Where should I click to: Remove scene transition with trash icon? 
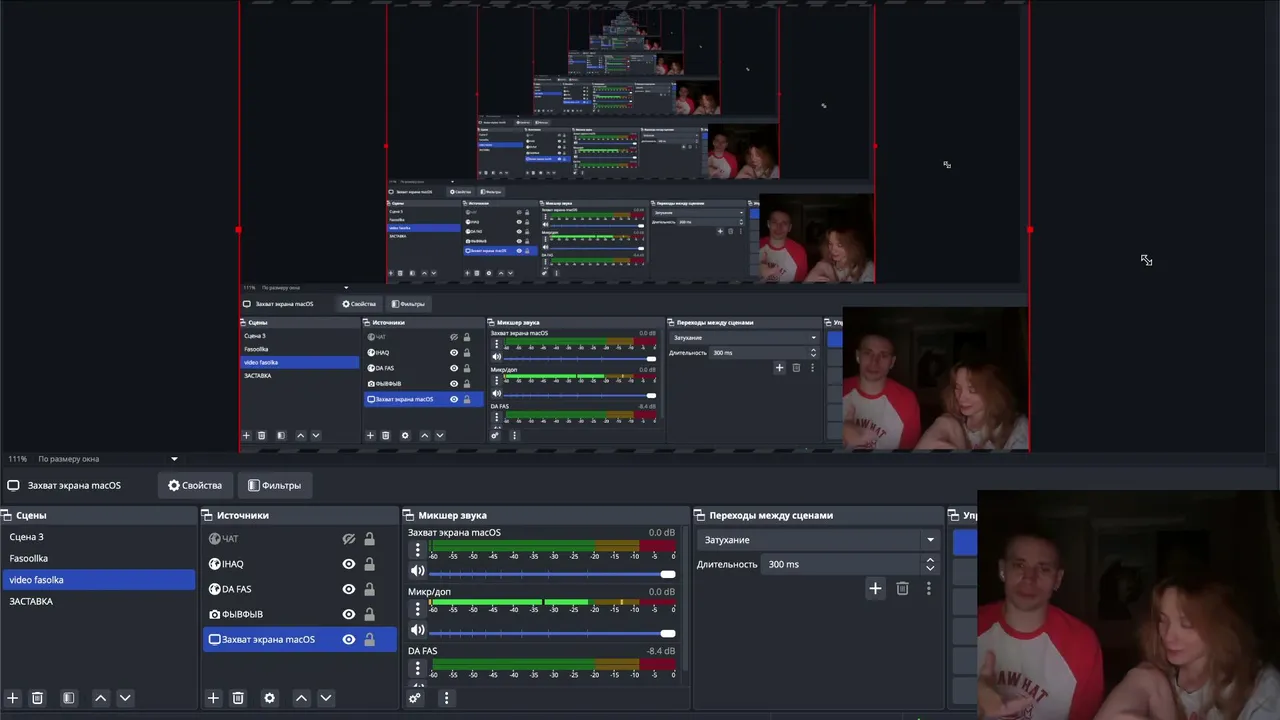(x=902, y=589)
